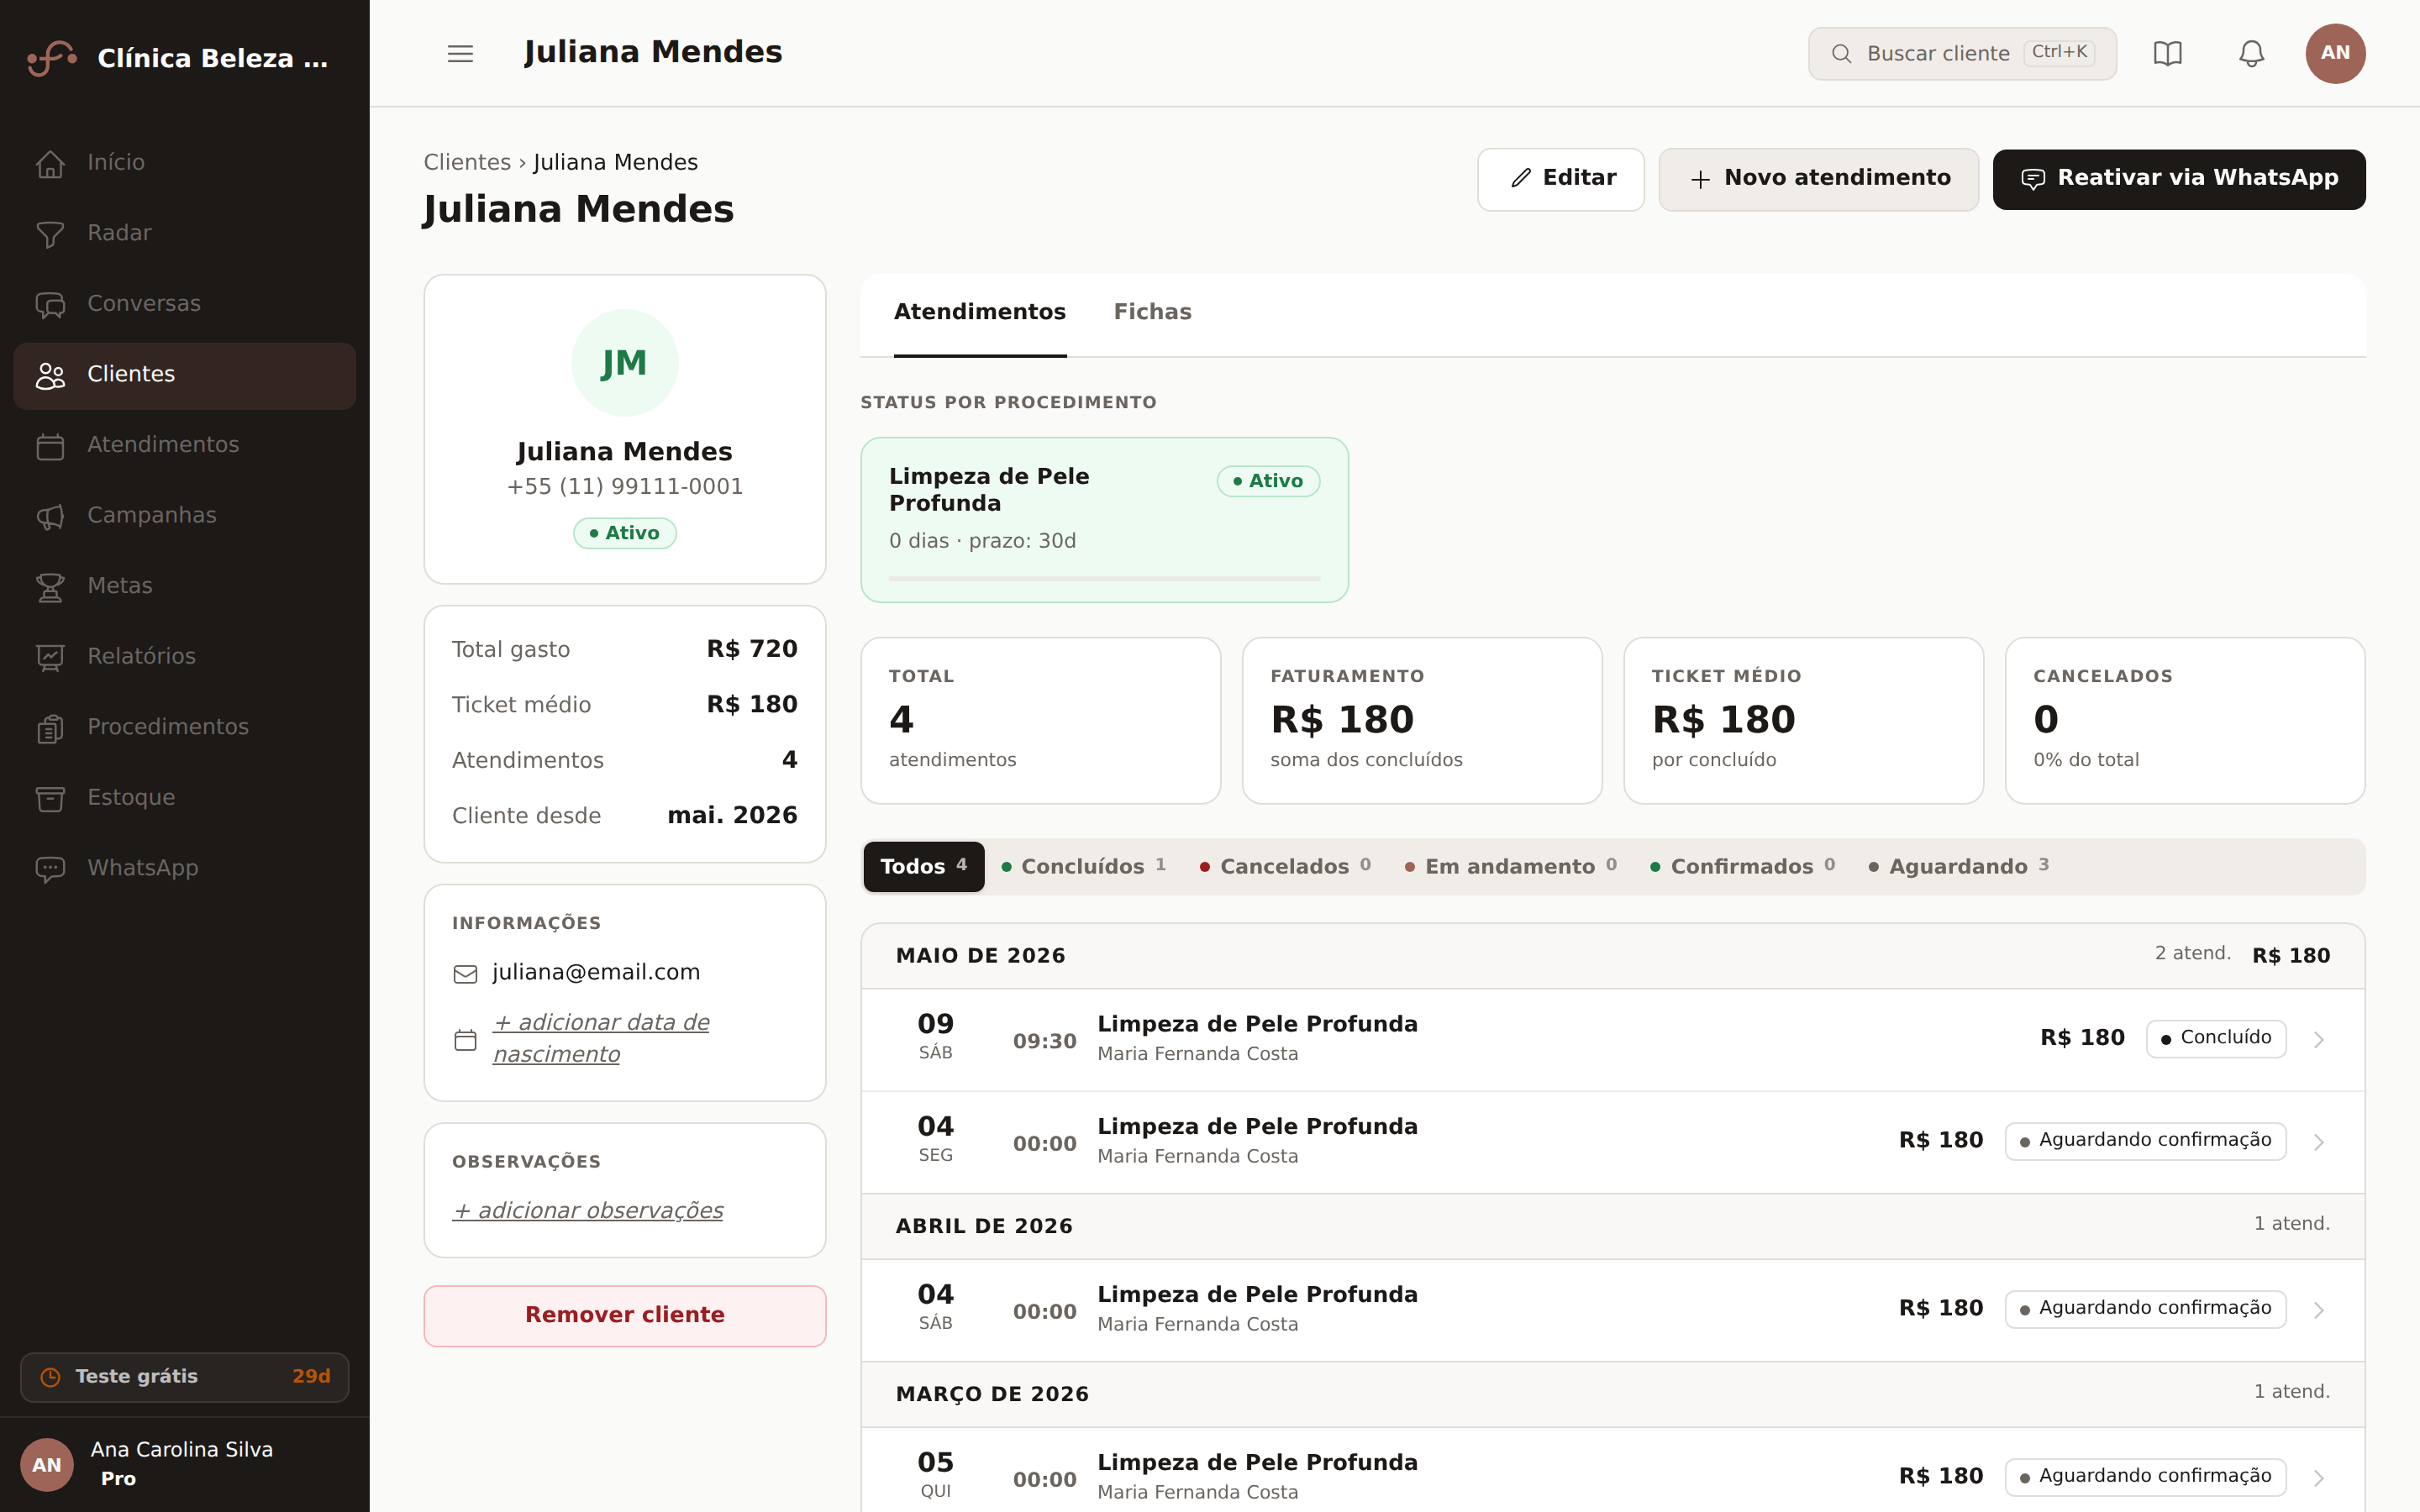Open the book documentation icon
The height and width of the screenshot is (1512, 2420).
[2167, 53]
